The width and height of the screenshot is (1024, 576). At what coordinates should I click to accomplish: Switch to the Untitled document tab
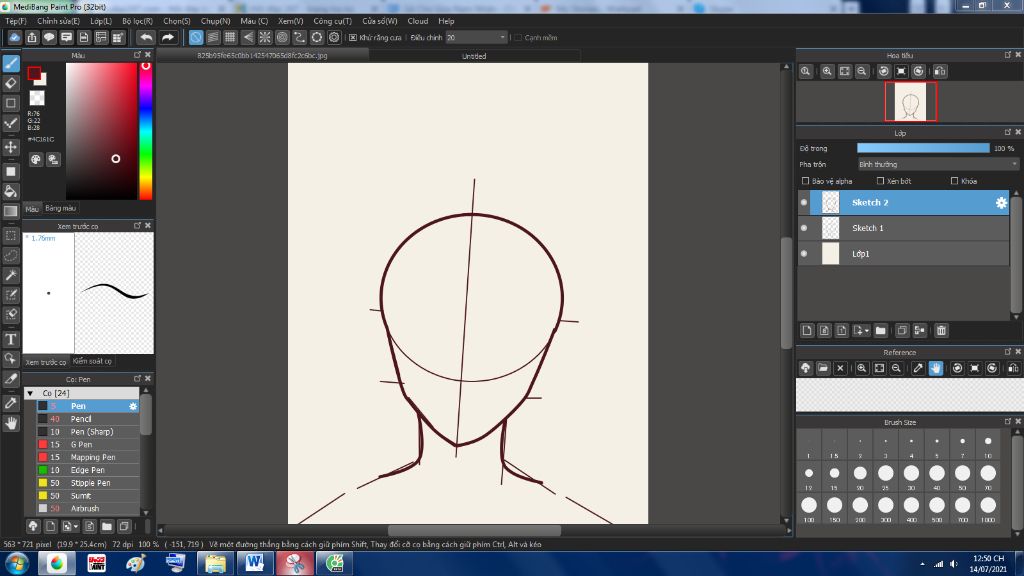point(474,56)
